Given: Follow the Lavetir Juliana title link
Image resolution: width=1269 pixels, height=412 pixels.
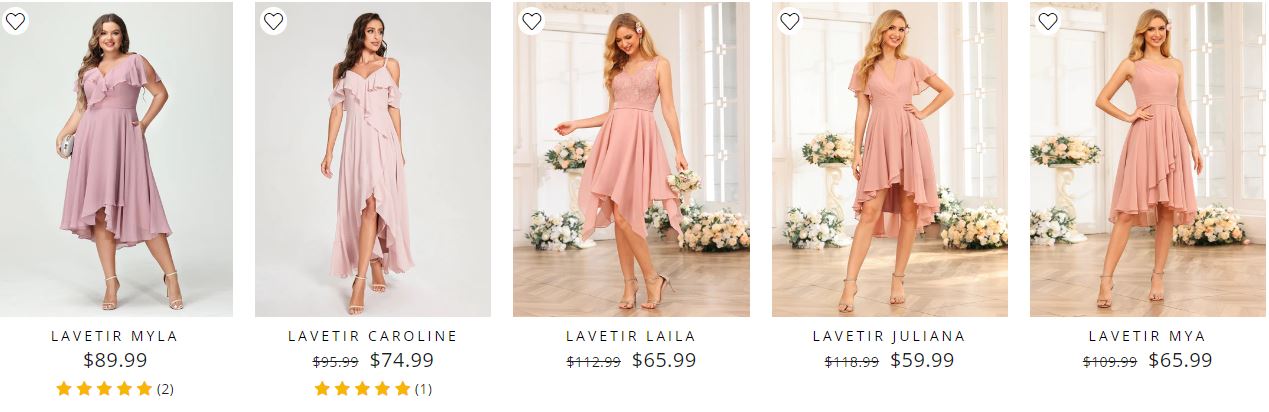Looking at the screenshot, I should 889,336.
